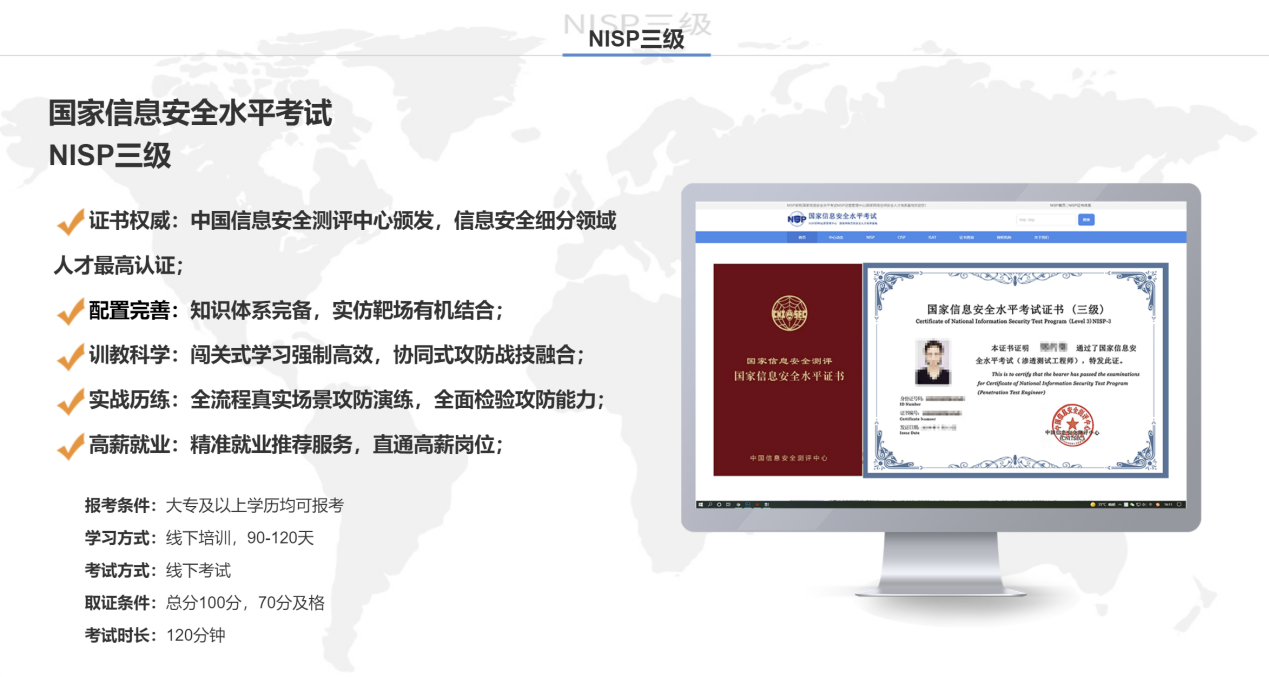The image size is (1269, 677).
Task: Click the 配置完善 bullet line
Action: (281, 311)
